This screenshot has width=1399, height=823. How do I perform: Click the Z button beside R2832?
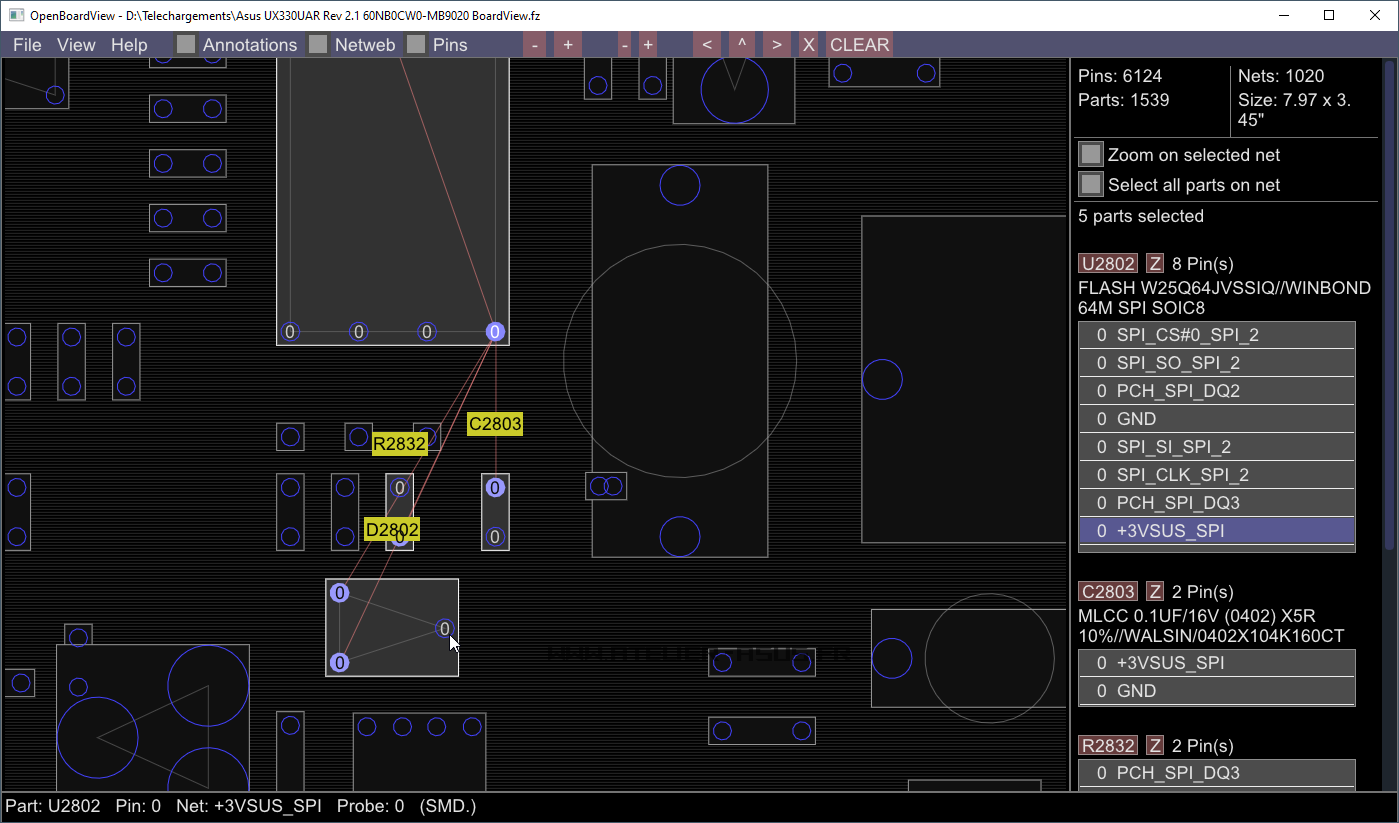[x=1155, y=746]
